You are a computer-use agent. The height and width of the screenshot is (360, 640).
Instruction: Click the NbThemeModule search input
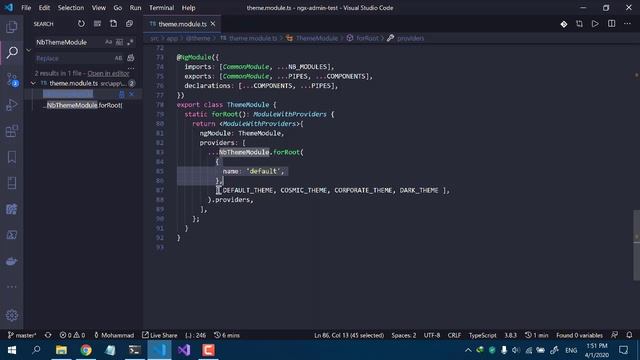[x=69, y=42]
